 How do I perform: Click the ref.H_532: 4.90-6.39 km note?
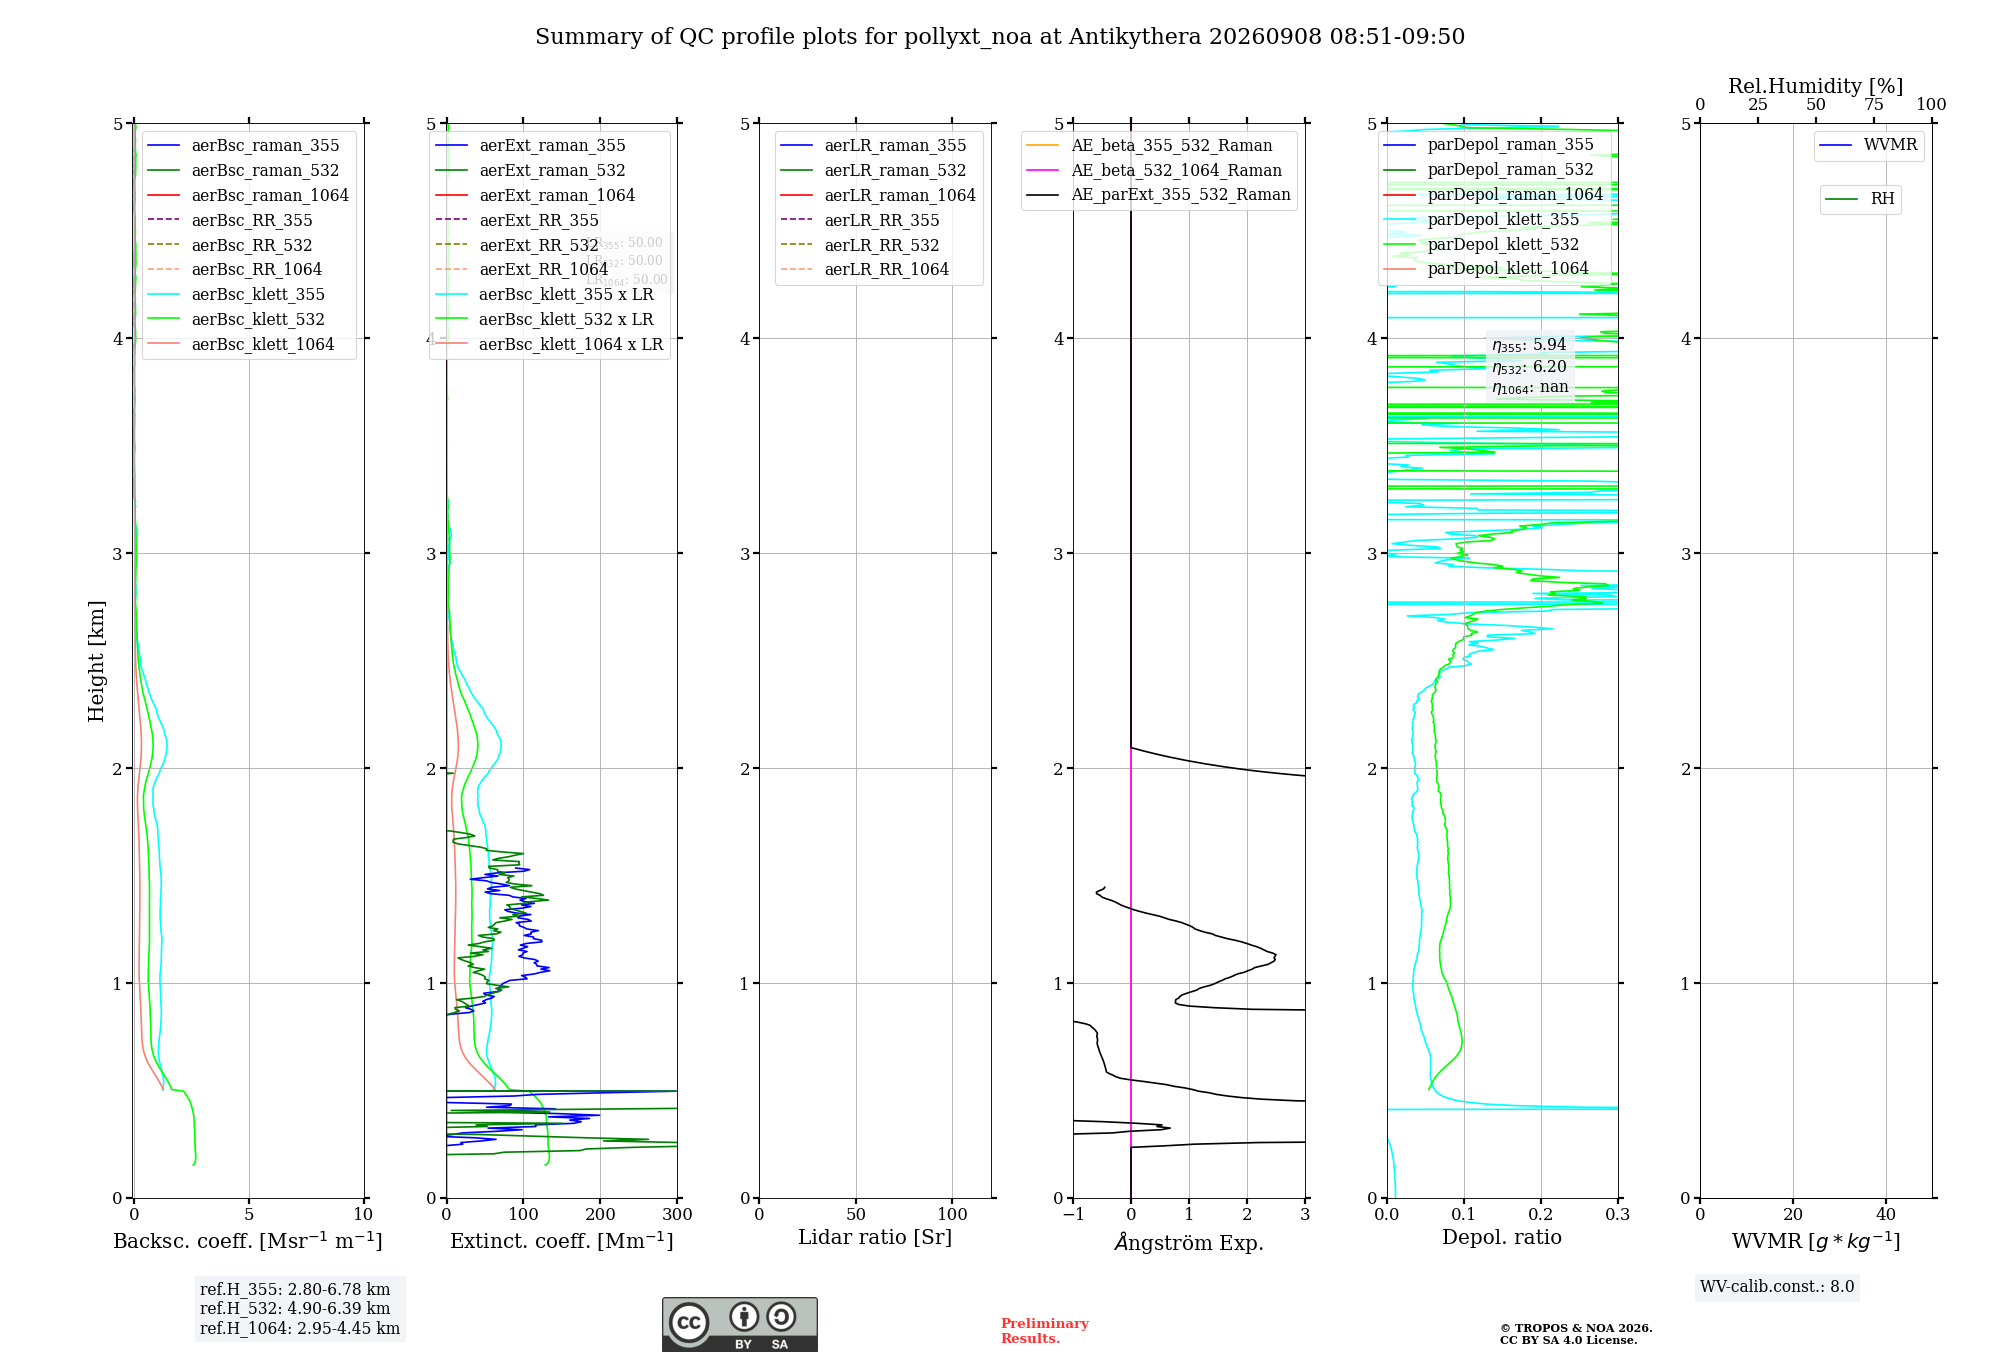pyautogui.click(x=295, y=1309)
